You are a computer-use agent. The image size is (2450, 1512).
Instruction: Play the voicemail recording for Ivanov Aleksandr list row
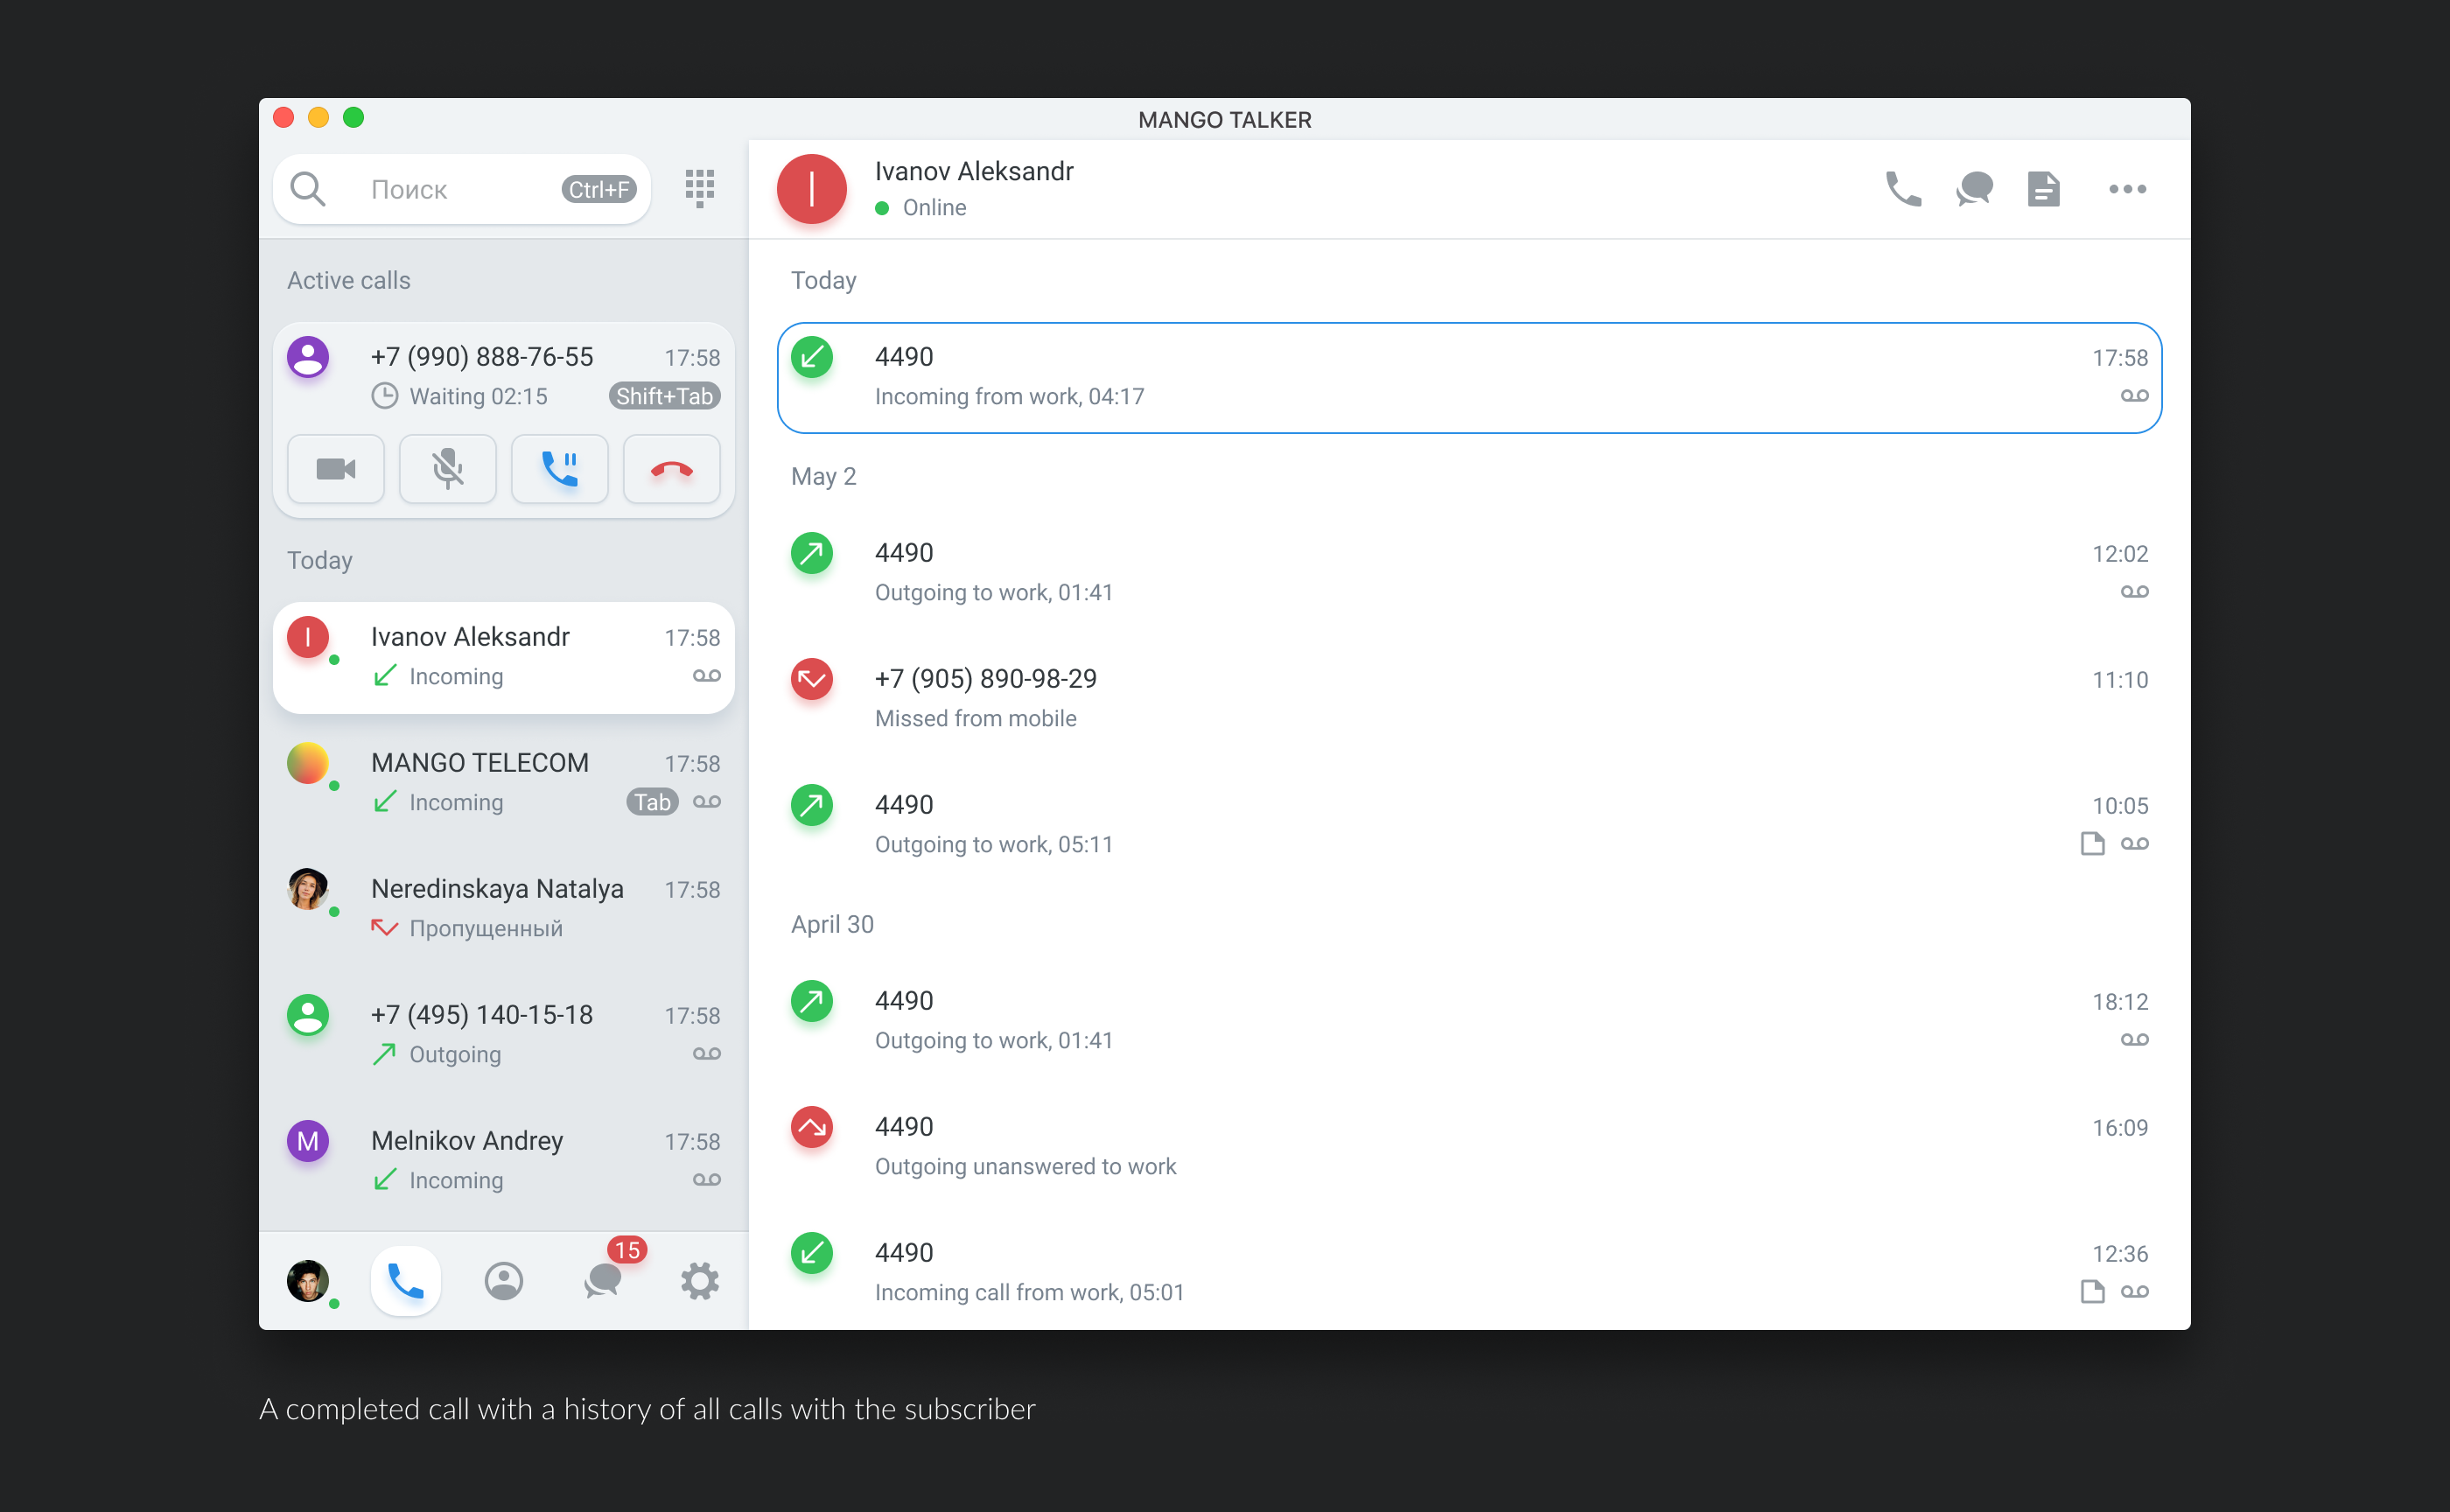[707, 676]
